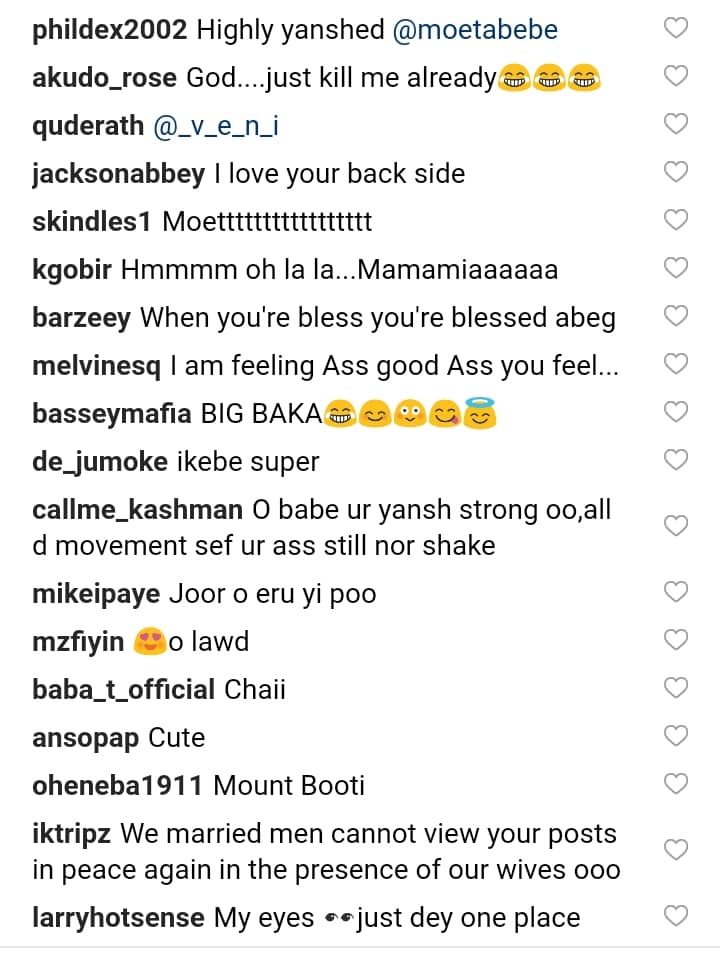Toggle like on callme_kashman's comment
This screenshot has width=720, height=957.
(676, 526)
